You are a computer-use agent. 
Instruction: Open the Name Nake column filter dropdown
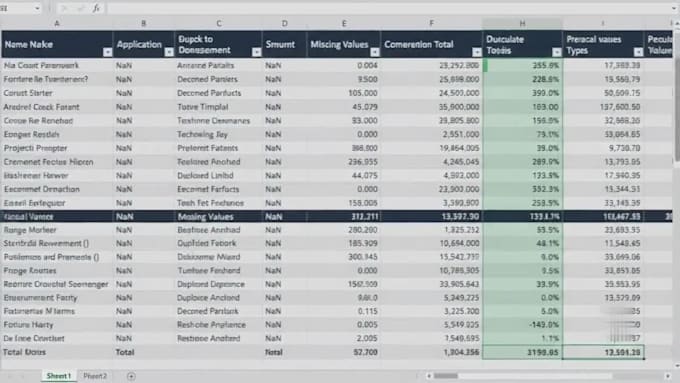(x=107, y=52)
